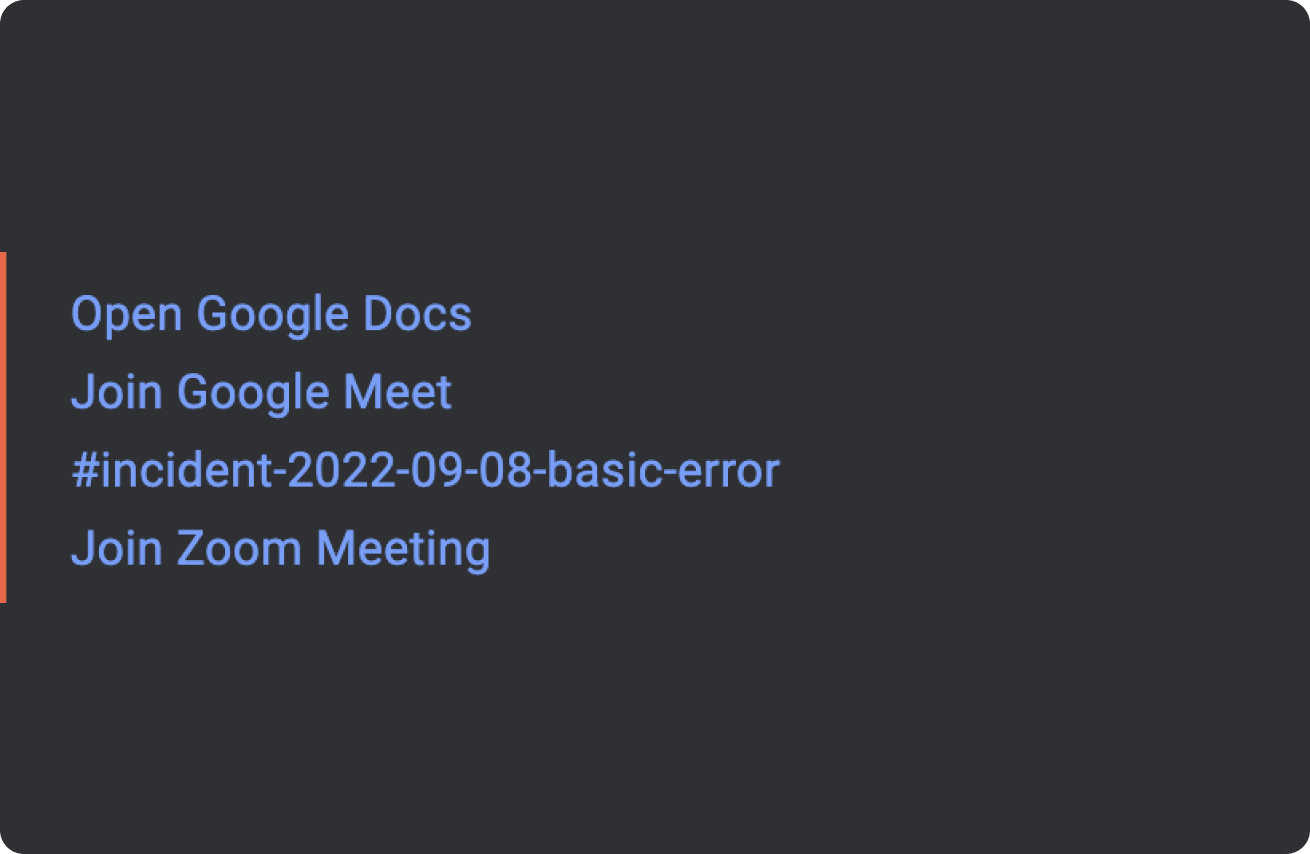Open the Google Docs document
The width and height of the screenshot is (1310, 854).
(x=271, y=315)
